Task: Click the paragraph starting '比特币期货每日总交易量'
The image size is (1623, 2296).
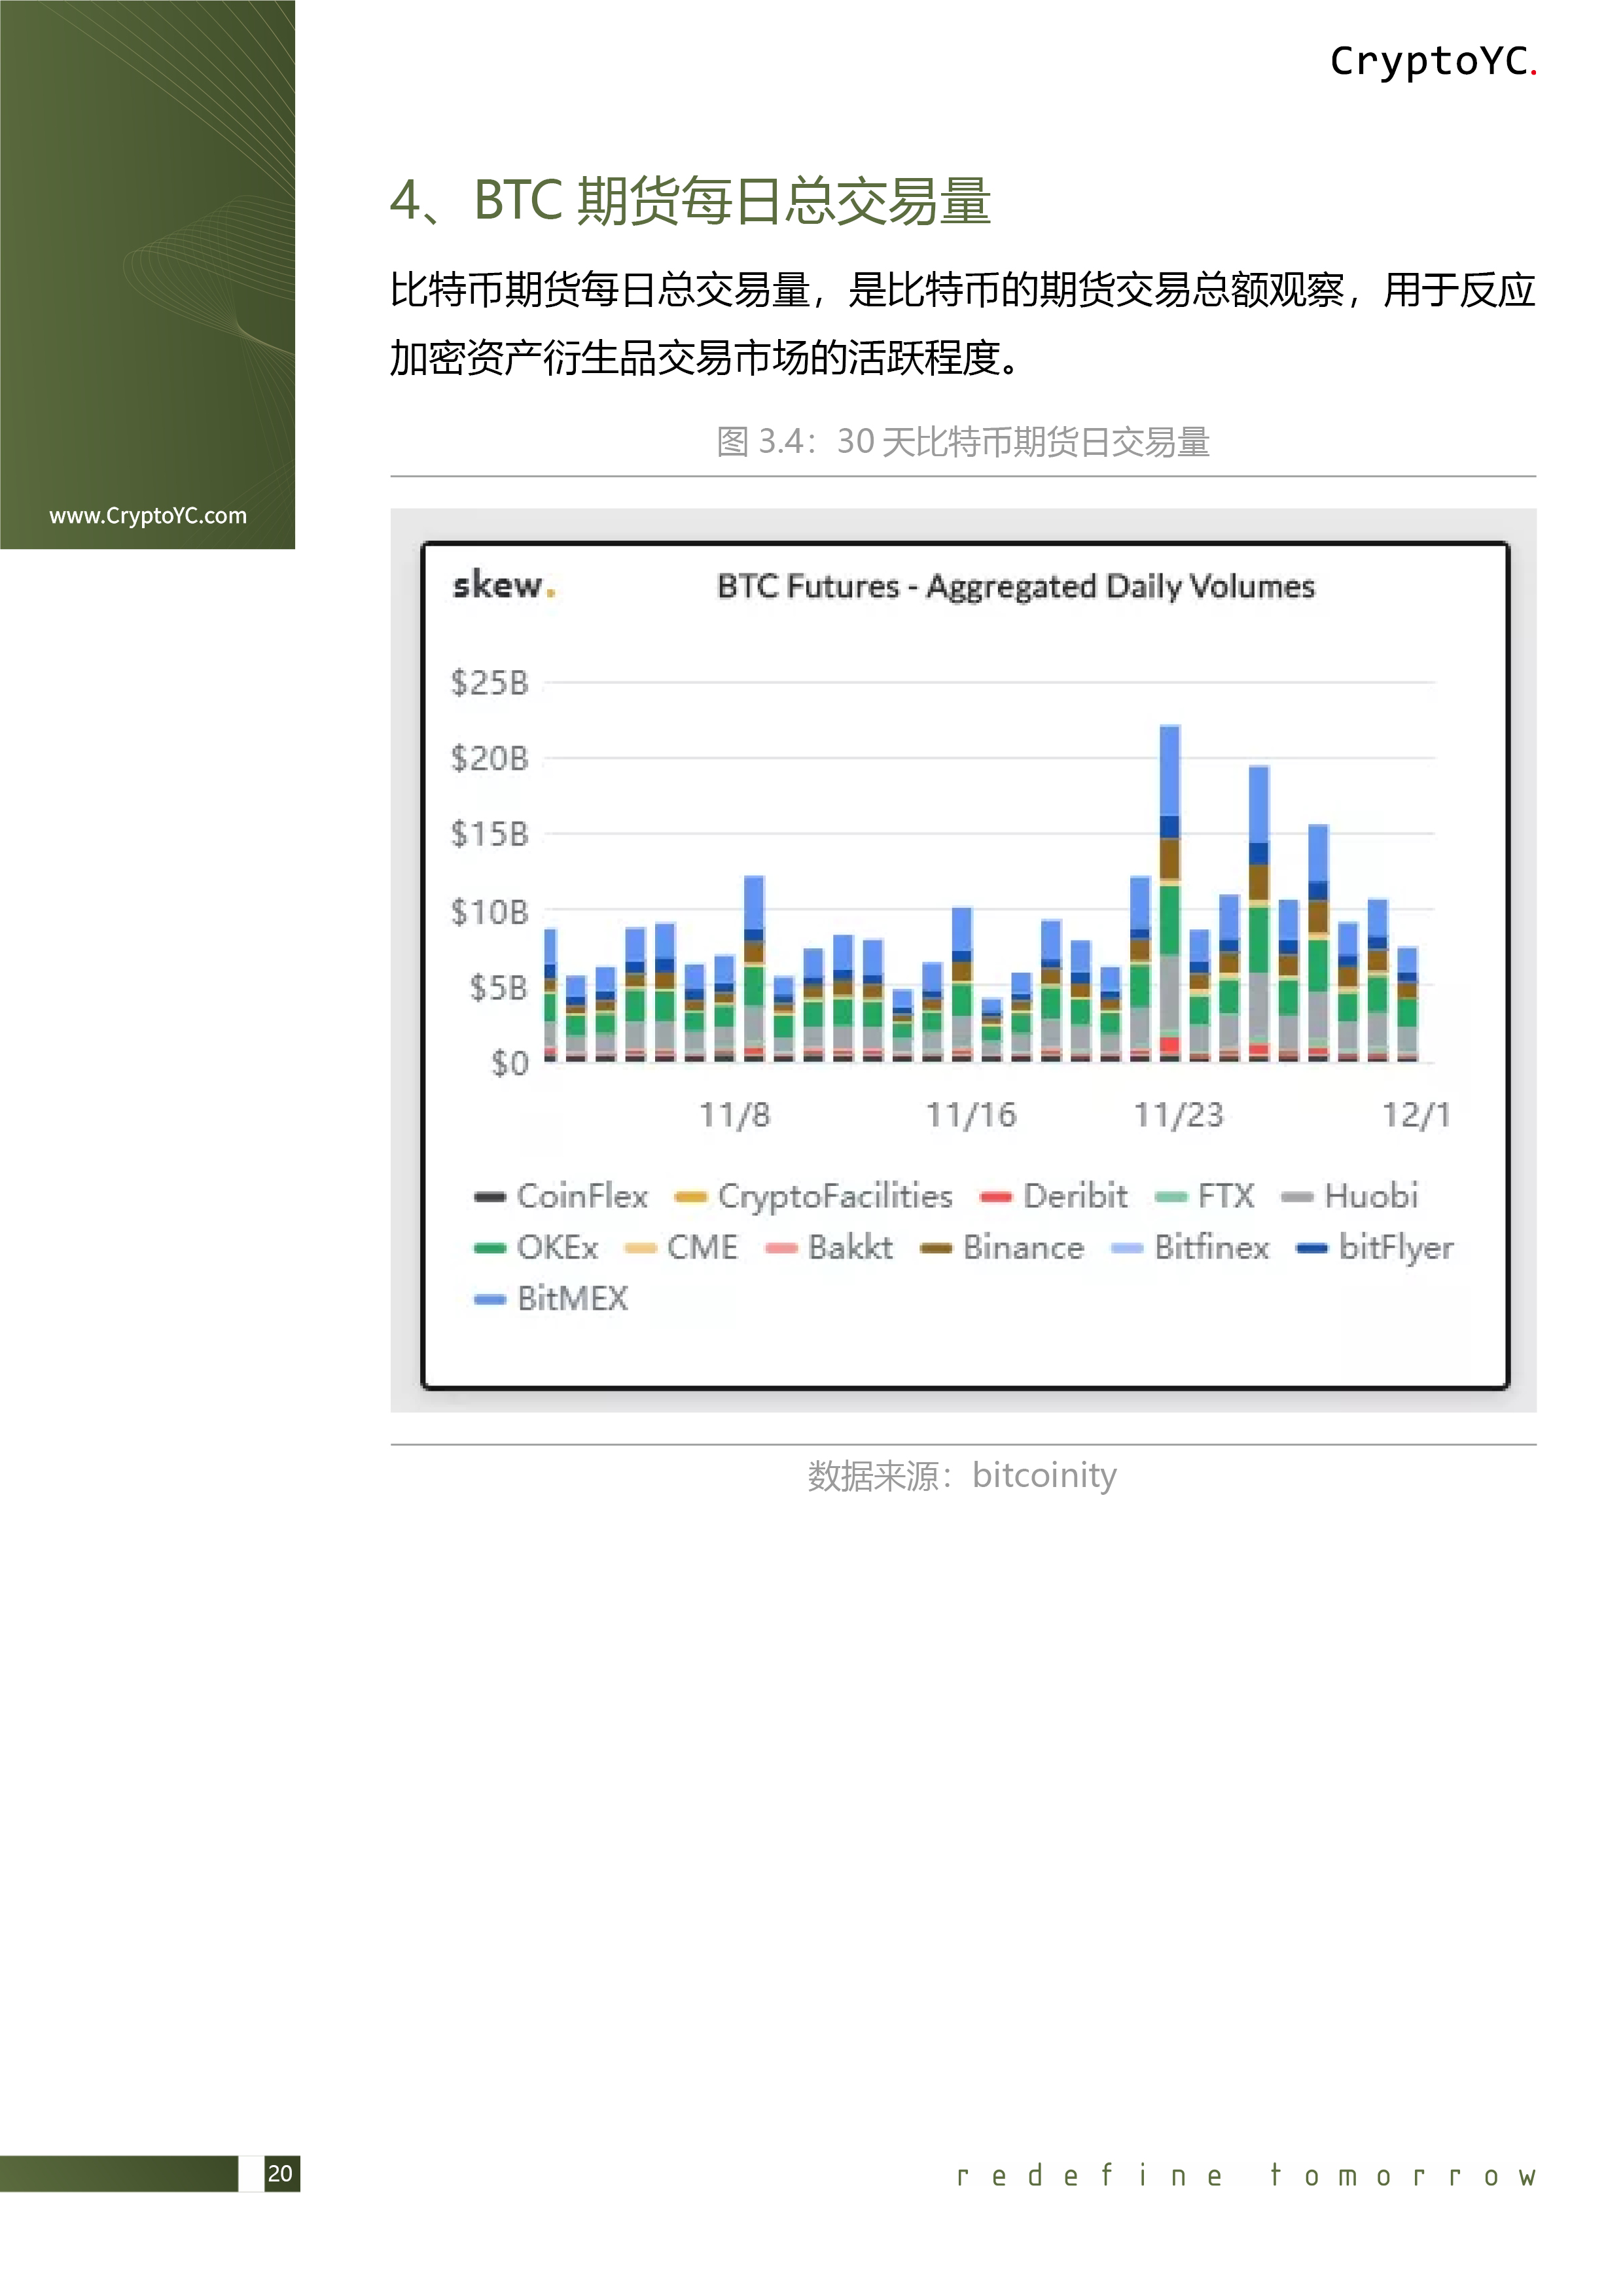Action: 962,324
